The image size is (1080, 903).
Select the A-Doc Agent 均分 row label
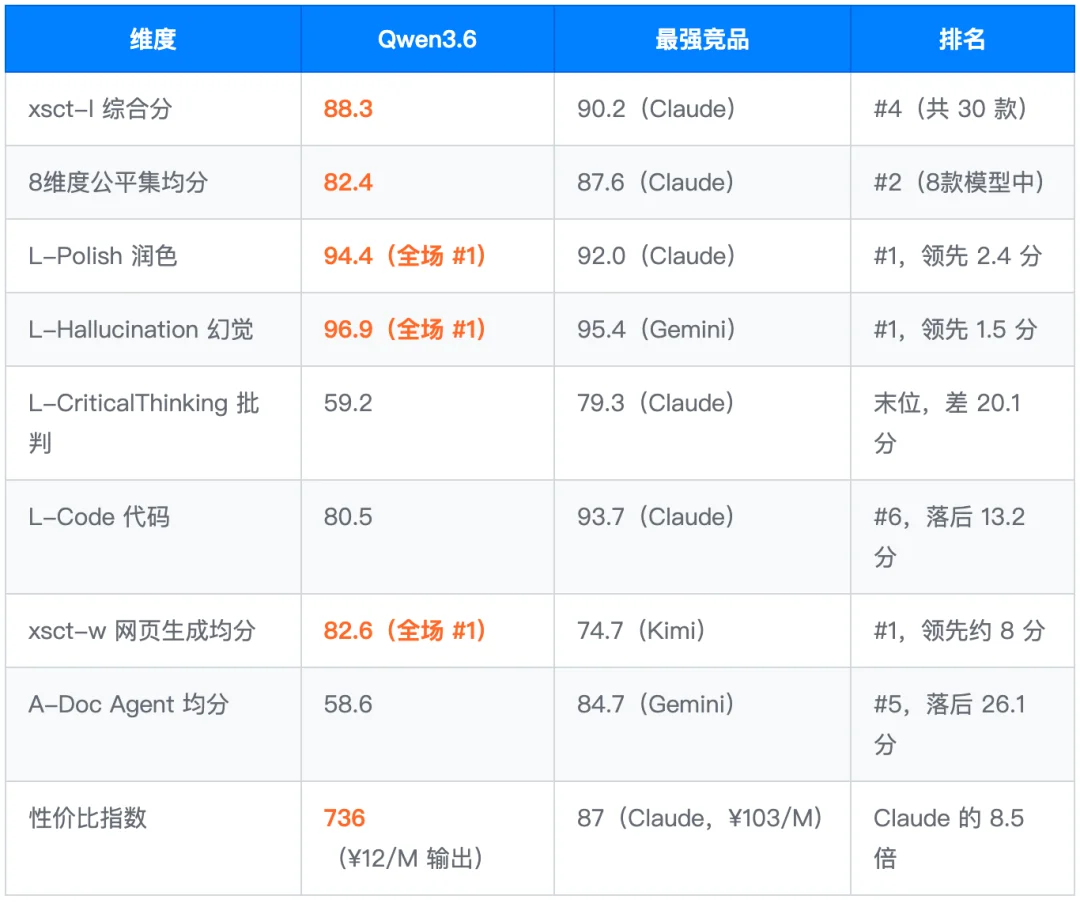(130, 704)
